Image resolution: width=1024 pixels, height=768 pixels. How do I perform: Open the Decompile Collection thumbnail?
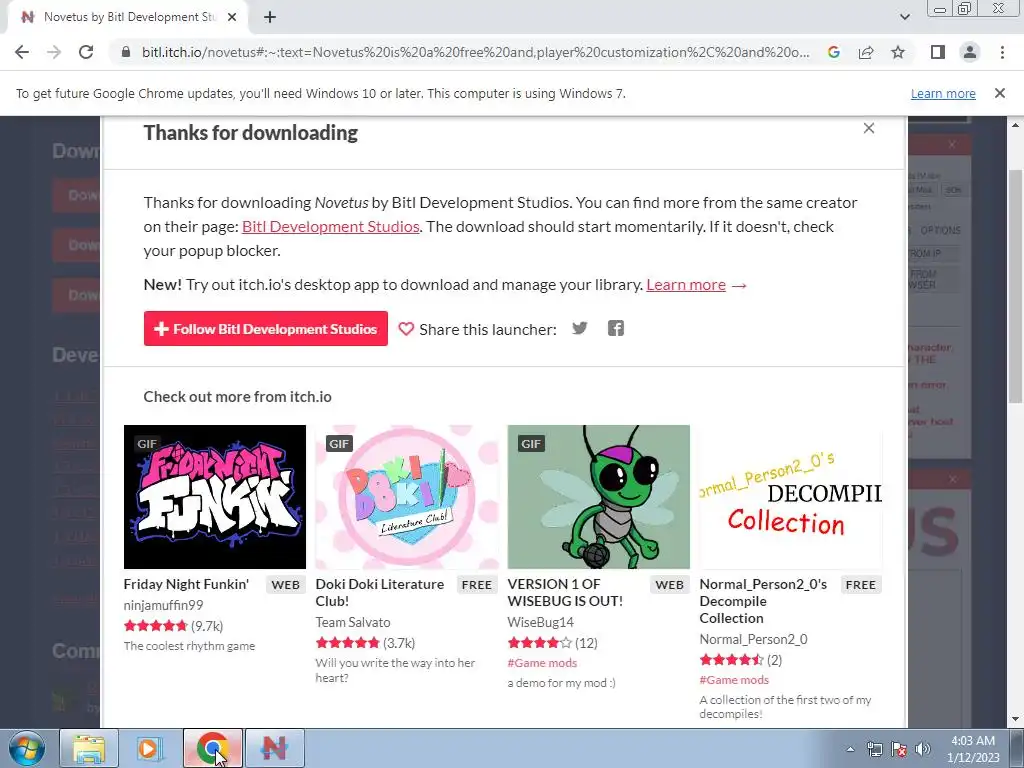(791, 497)
